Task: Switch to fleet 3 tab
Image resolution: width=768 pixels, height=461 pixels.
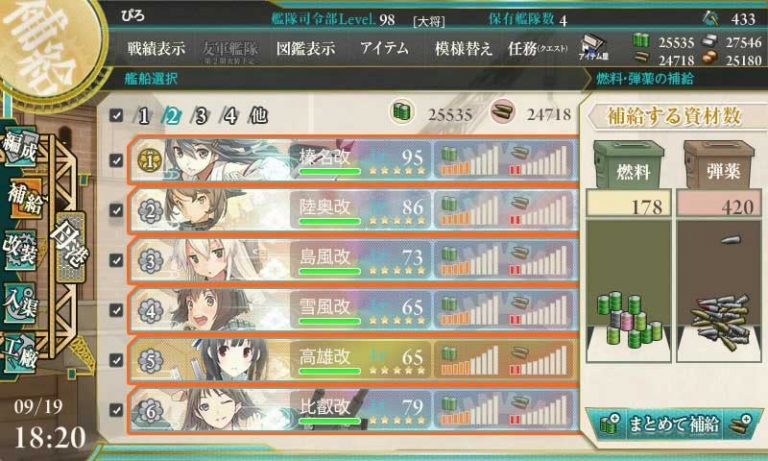Action: coord(201,116)
